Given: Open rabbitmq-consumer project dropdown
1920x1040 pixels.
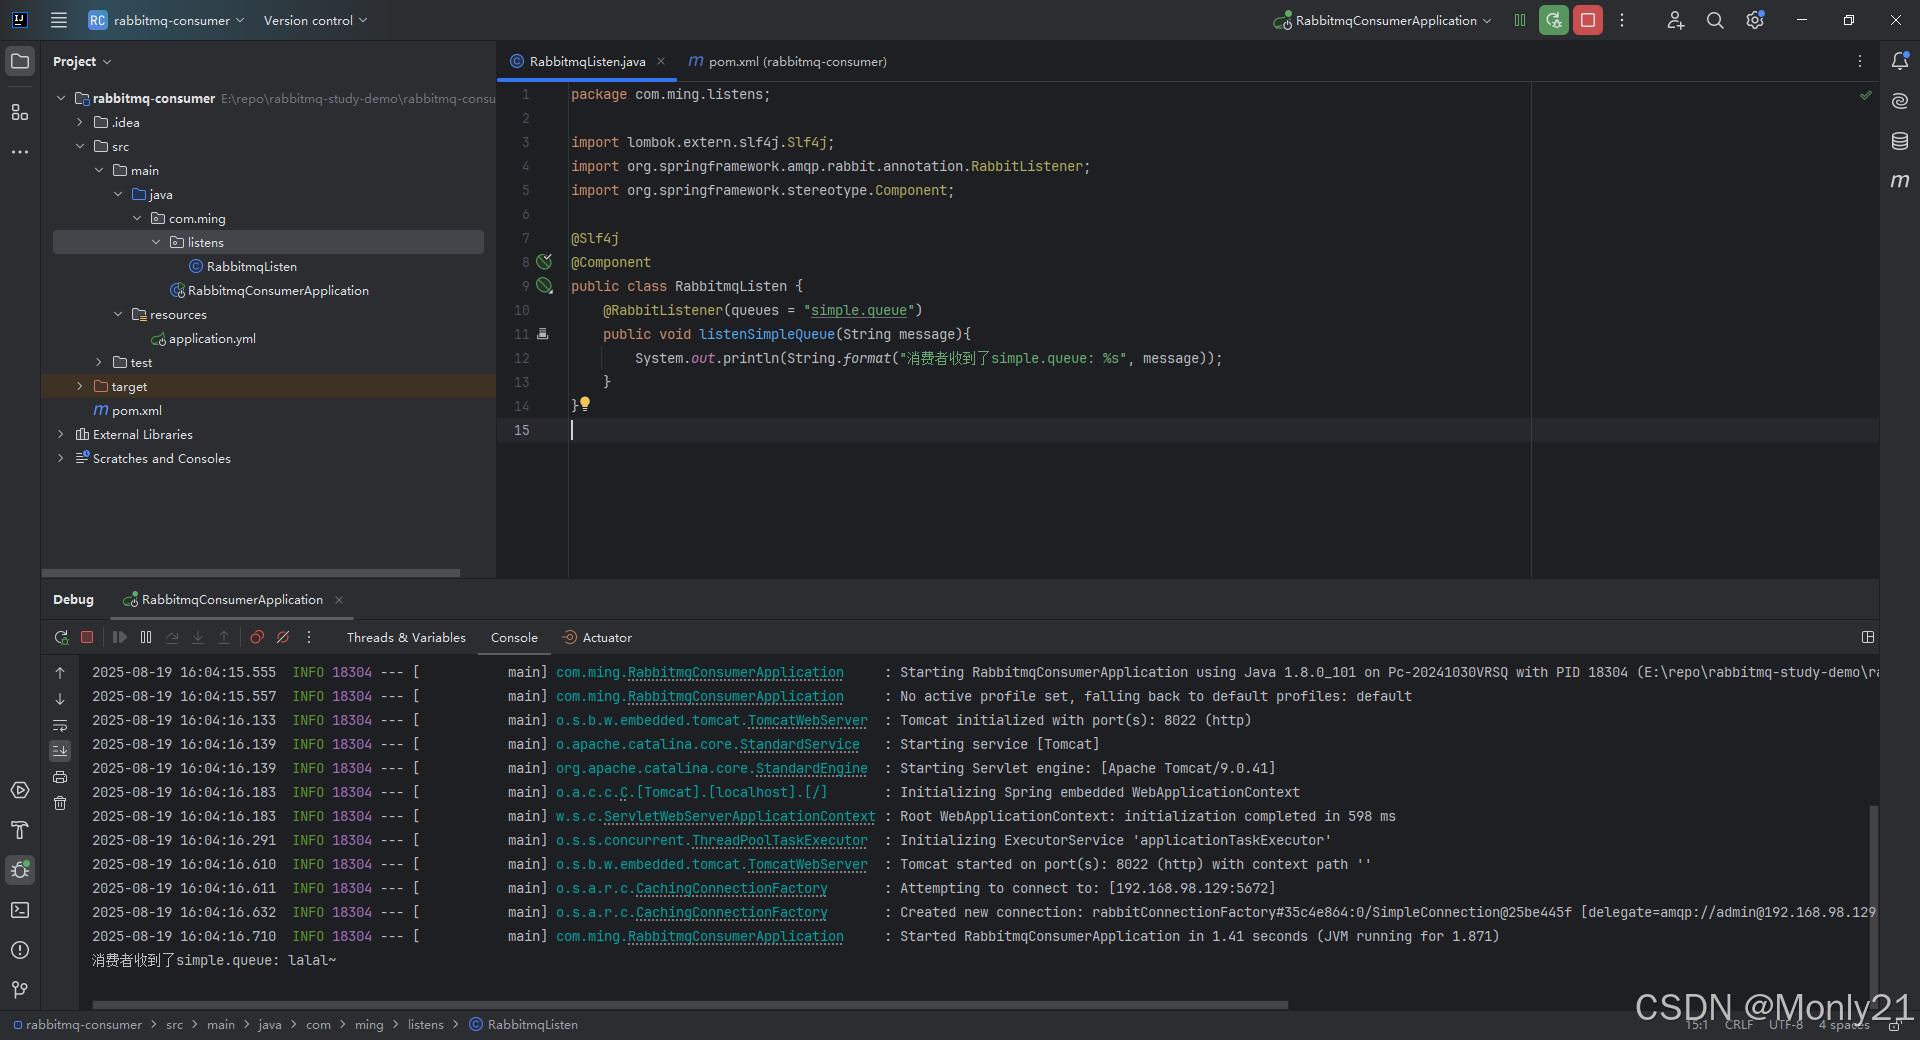Looking at the screenshot, I should (x=166, y=20).
